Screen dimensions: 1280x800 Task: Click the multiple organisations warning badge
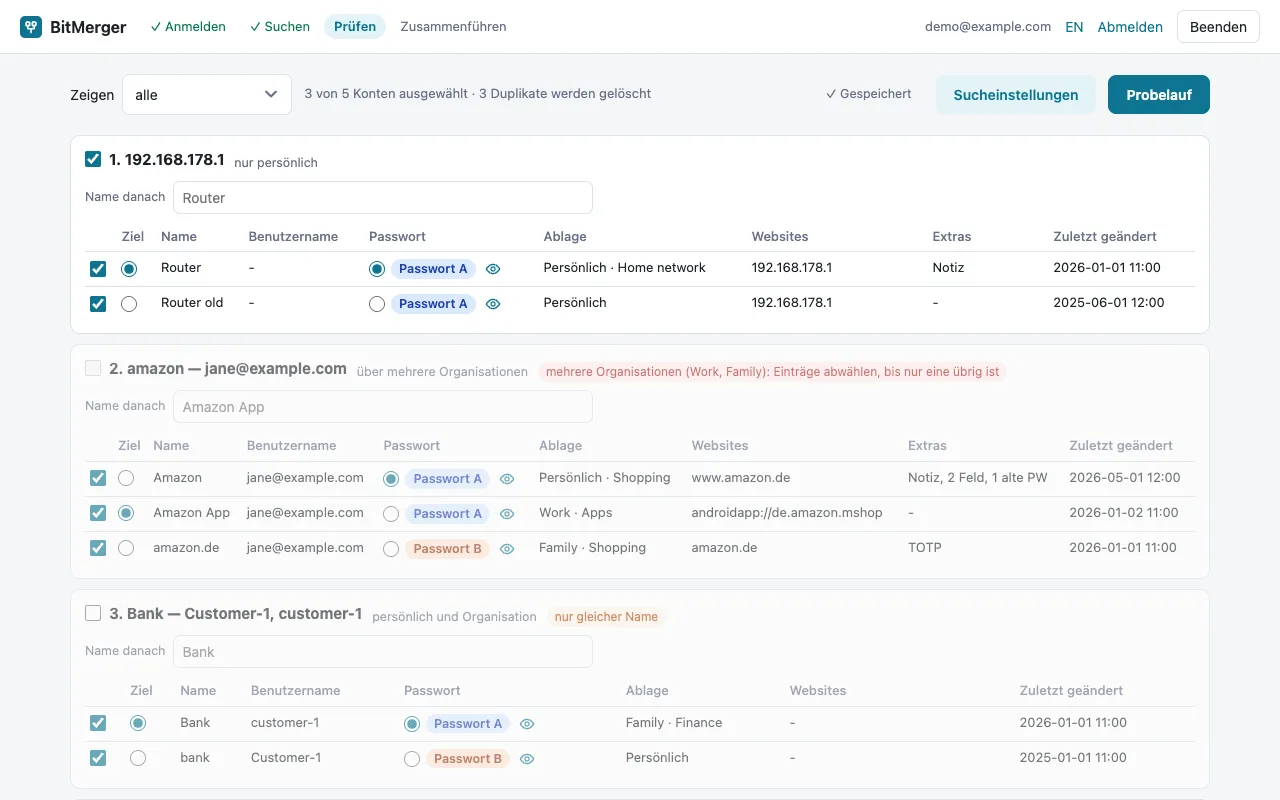773,372
